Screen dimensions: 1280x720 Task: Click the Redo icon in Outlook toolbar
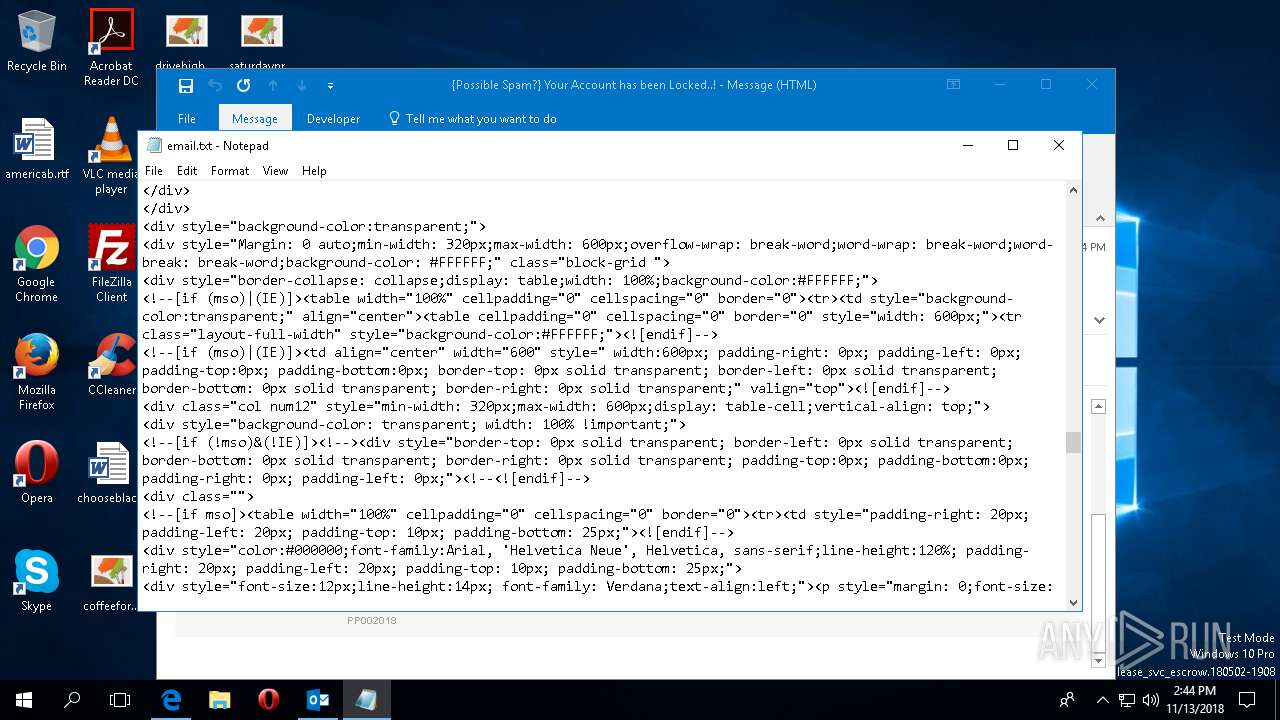pyautogui.click(x=243, y=85)
